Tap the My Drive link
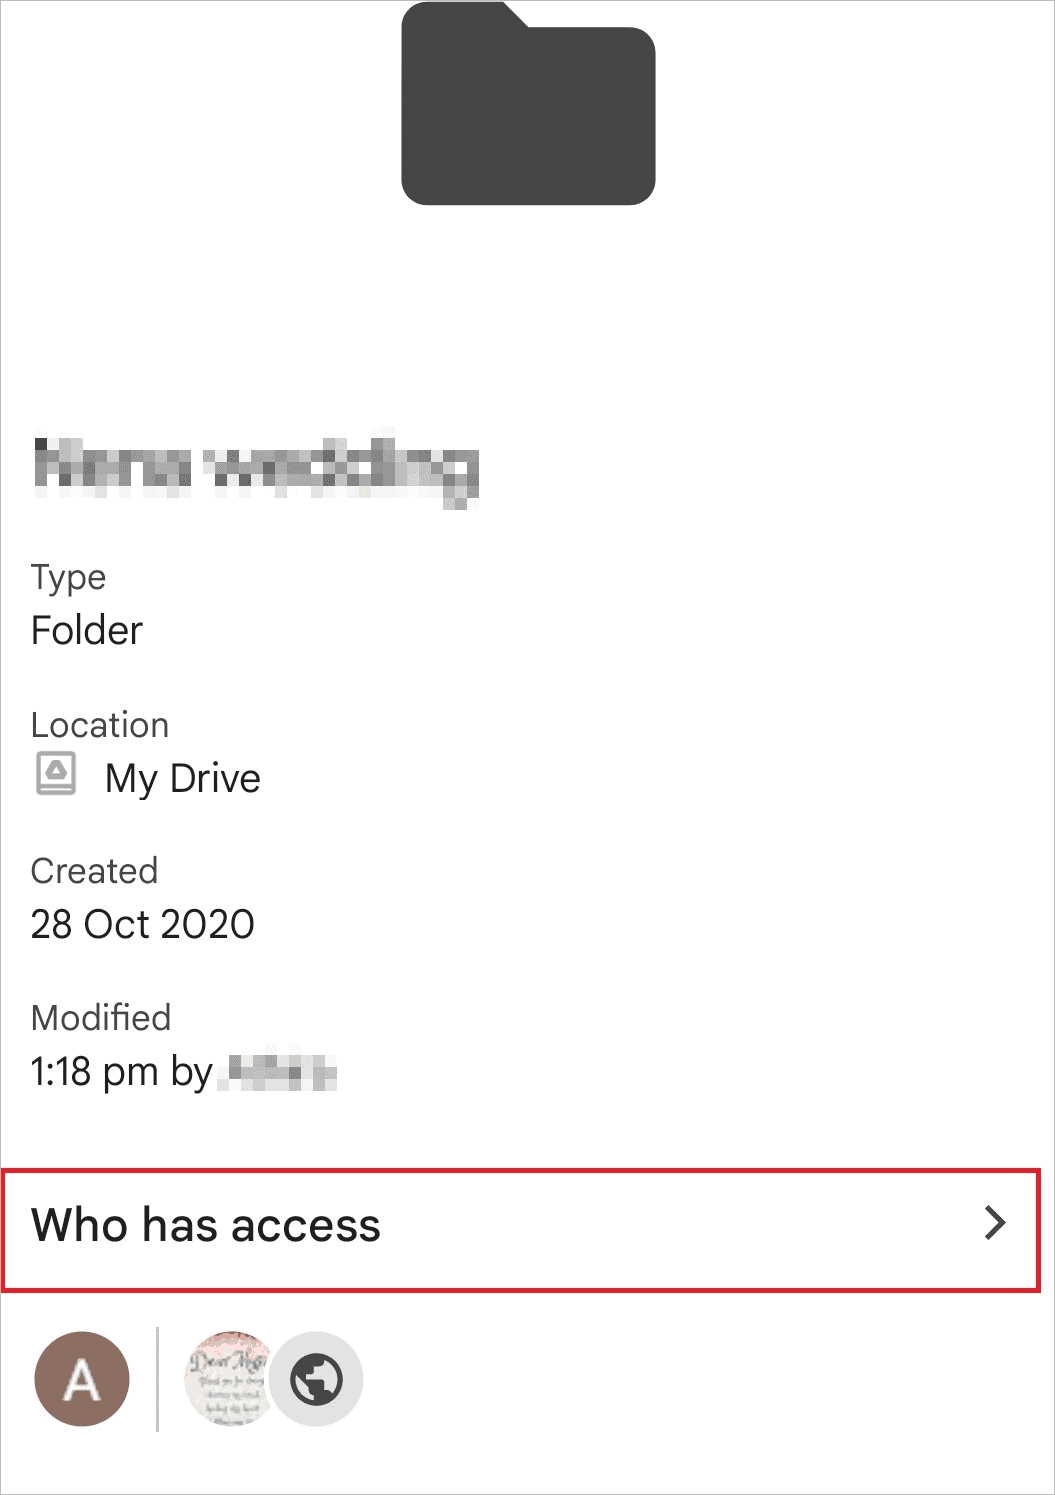1055x1495 pixels. [183, 777]
